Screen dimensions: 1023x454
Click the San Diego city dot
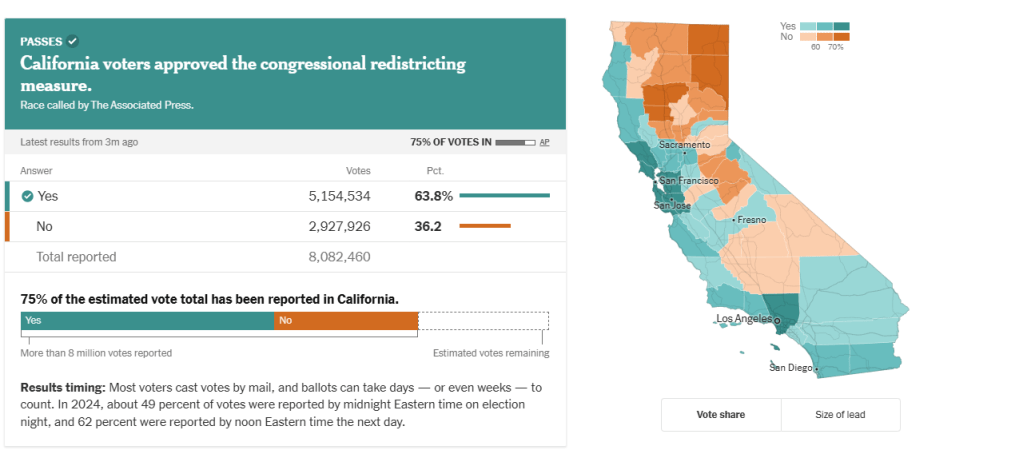coord(817,370)
